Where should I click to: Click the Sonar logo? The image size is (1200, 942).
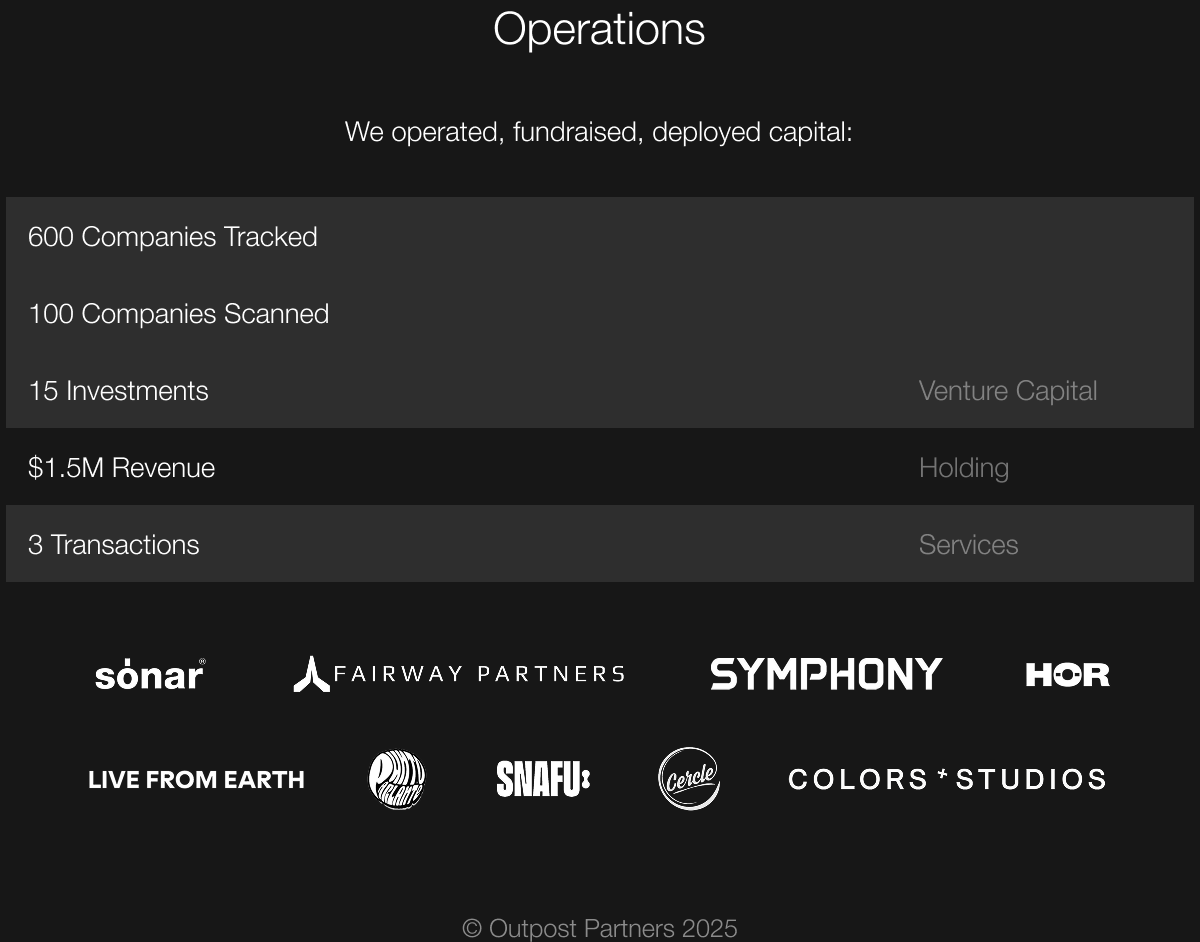tap(150, 675)
